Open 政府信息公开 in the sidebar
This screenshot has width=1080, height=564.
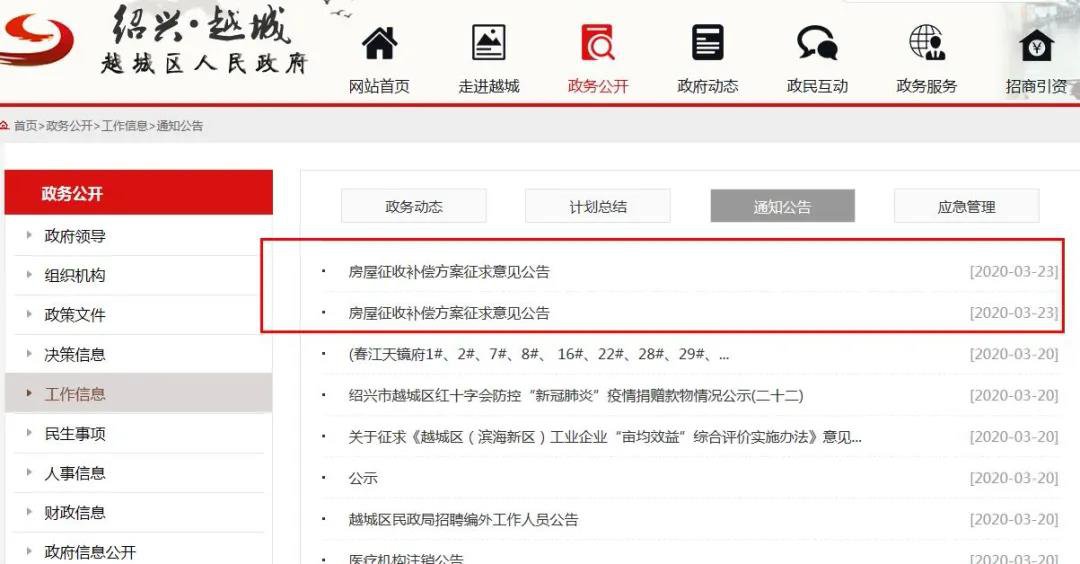tap(90, 552)
